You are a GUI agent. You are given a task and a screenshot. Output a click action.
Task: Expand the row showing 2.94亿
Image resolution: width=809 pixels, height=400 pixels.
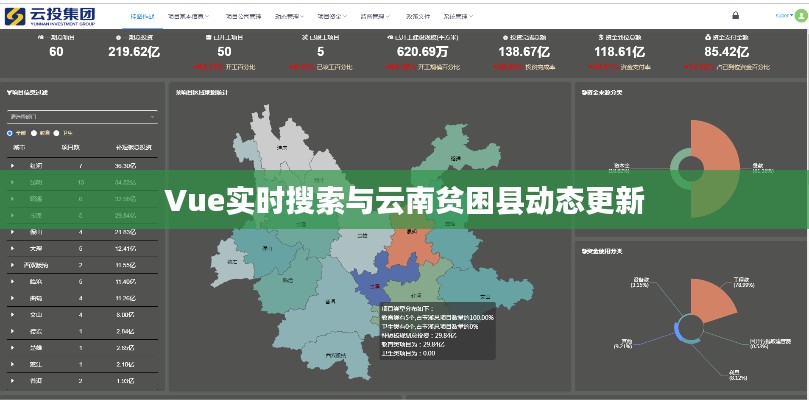pyautogui.click(x=13, y=331)
